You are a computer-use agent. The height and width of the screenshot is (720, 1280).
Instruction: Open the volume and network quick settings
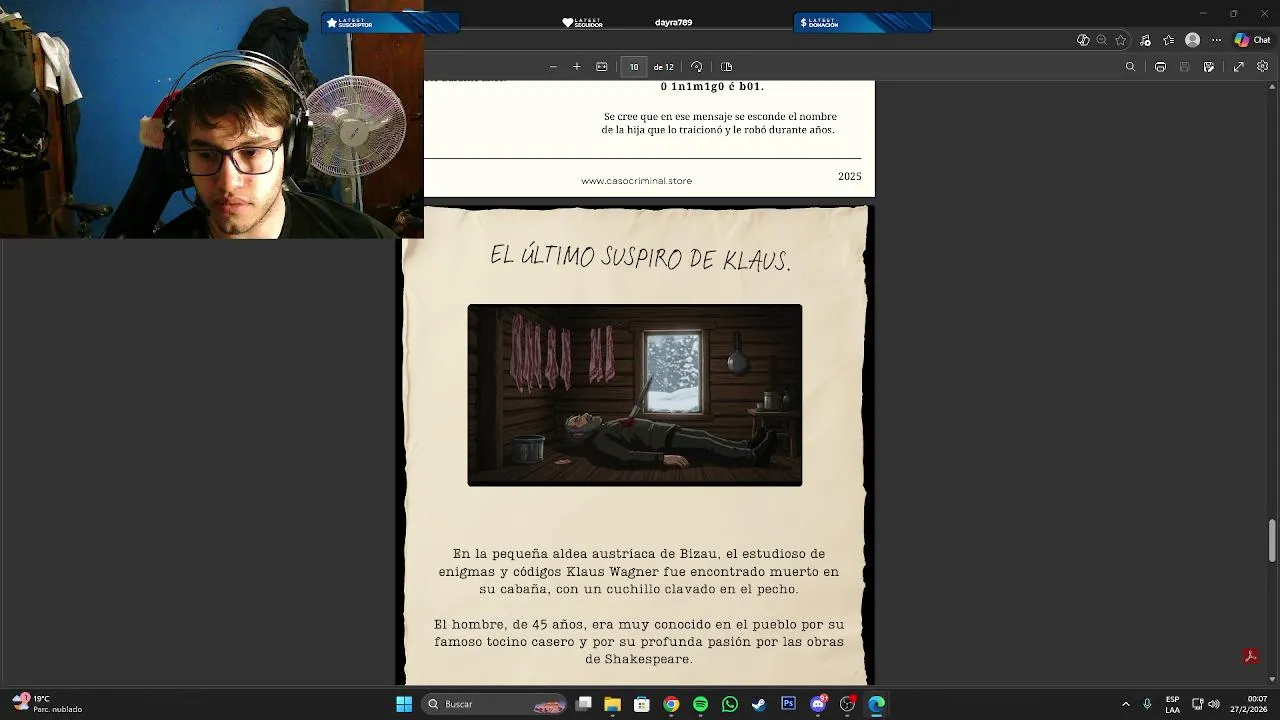[x=1205, y=704]
